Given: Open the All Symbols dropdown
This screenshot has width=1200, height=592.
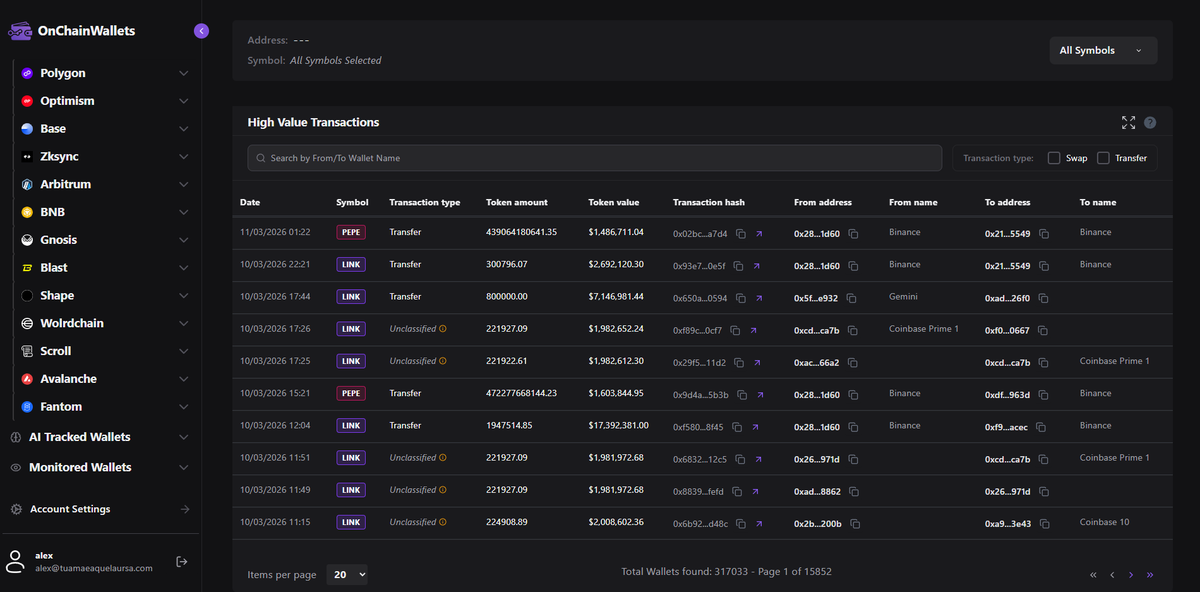Looking at the screenshot, I should (x=1103, y=49).
